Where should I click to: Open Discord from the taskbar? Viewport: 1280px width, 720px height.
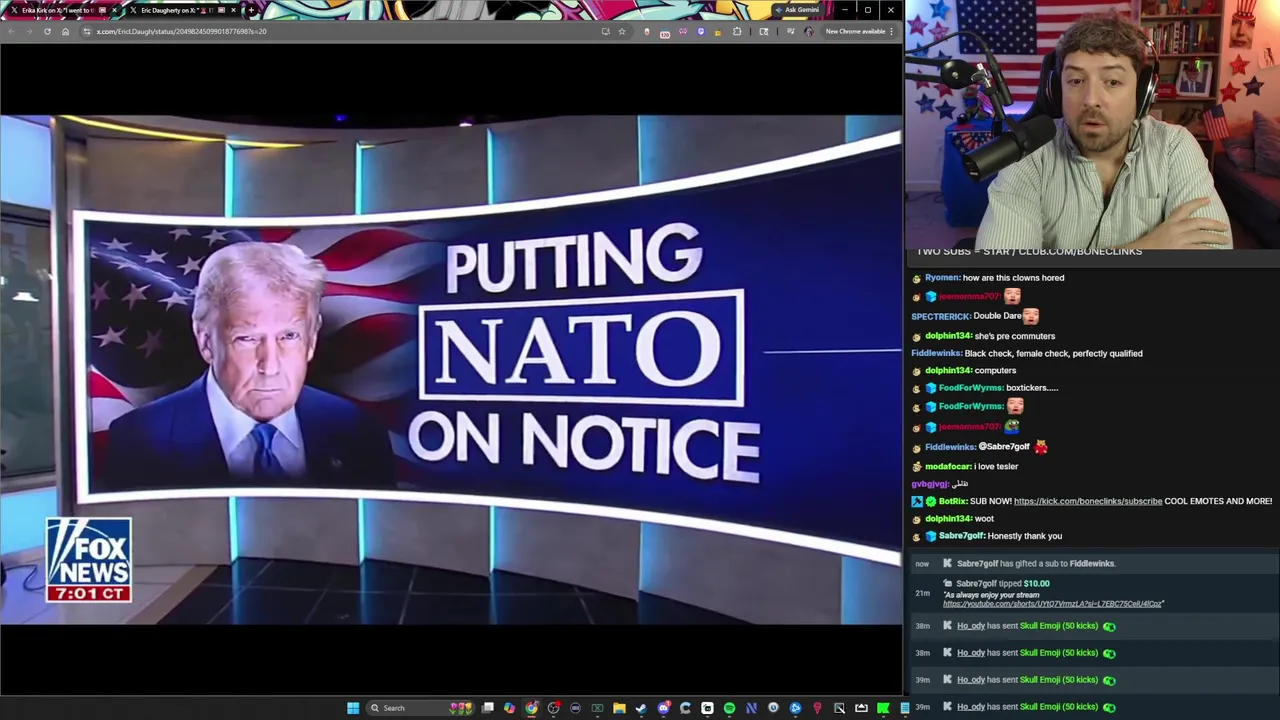point(663,708)
